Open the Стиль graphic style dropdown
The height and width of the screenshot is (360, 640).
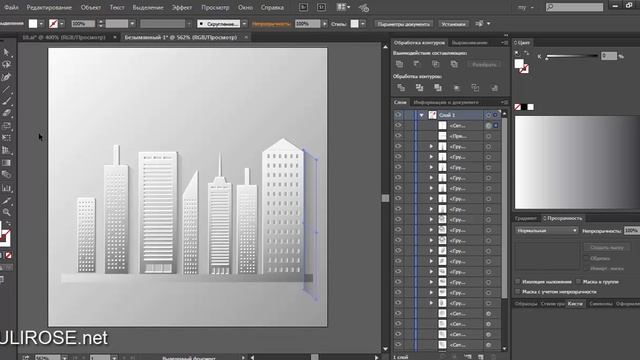tap(363, 24)
